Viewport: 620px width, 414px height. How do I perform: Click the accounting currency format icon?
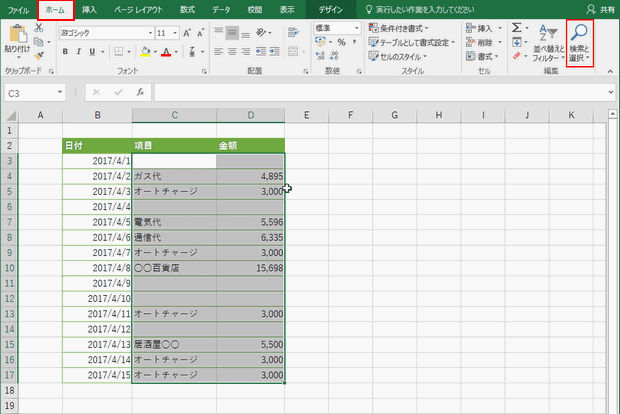tap(320, 42)
